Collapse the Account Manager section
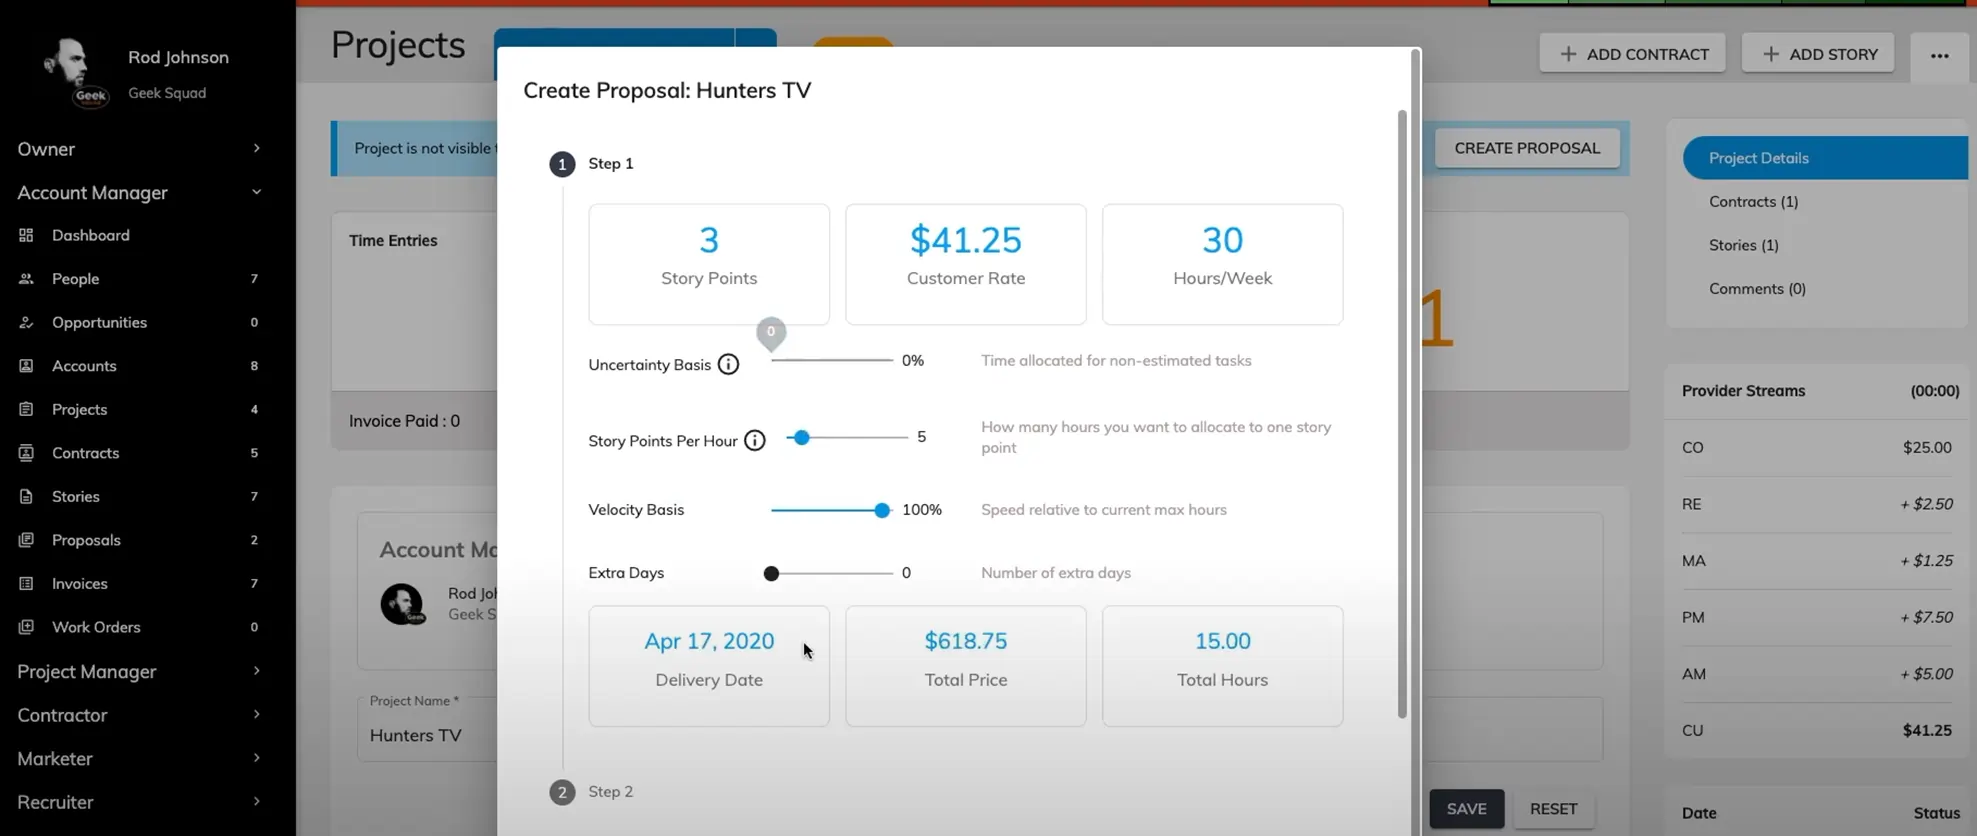 (256, 192)
